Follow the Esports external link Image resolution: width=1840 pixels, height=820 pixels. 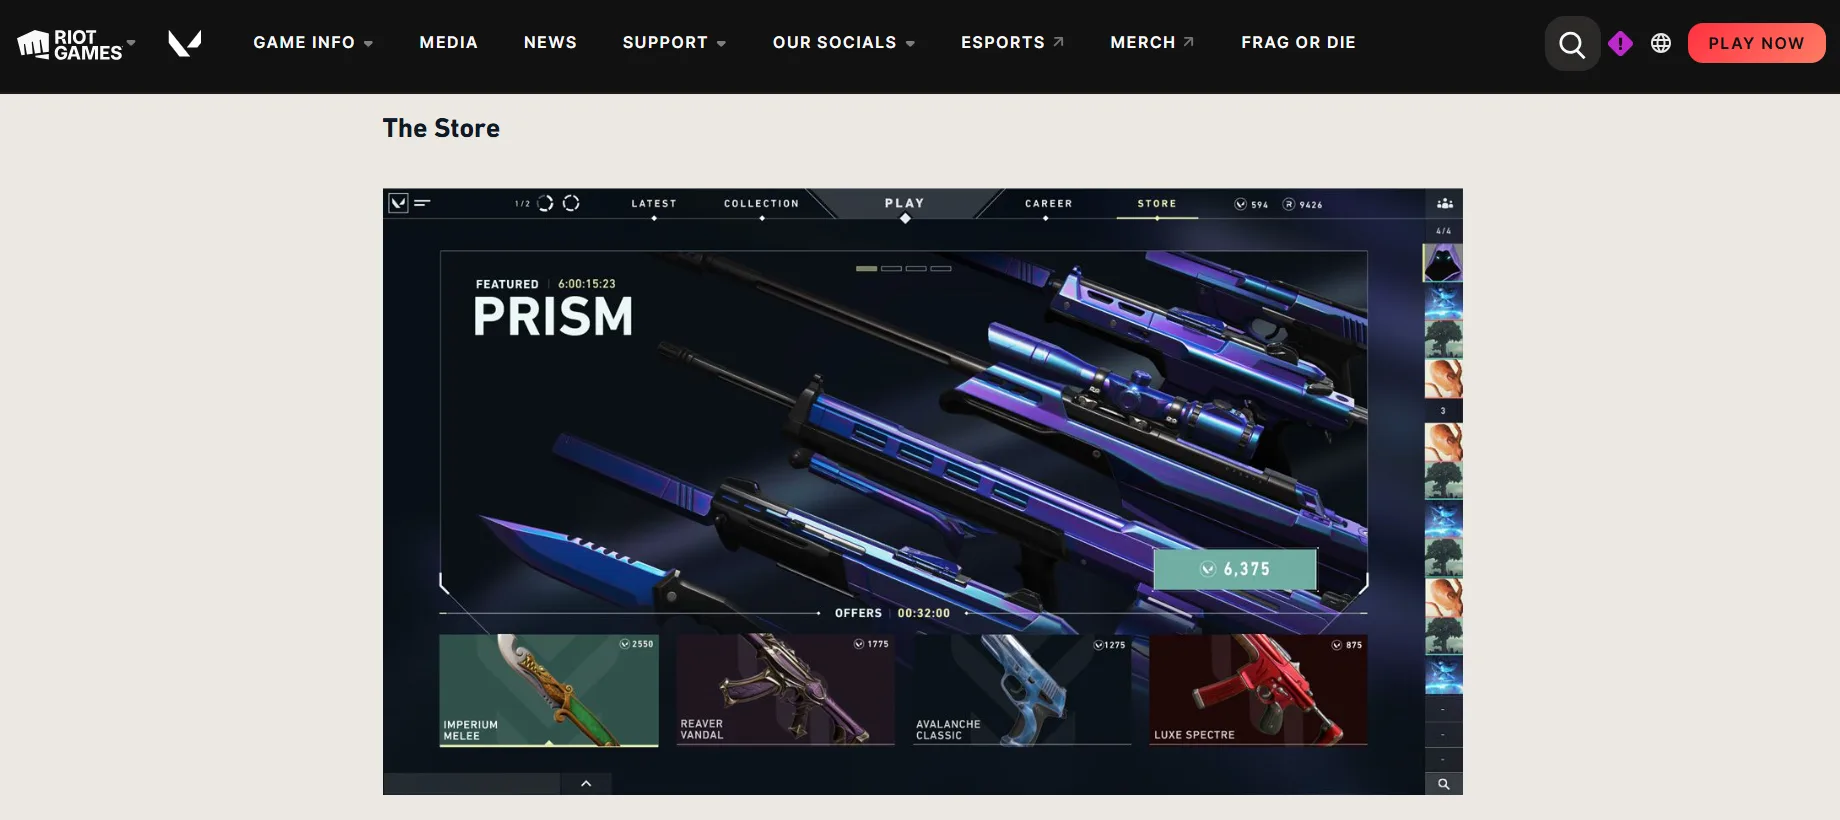point(1012,43)
